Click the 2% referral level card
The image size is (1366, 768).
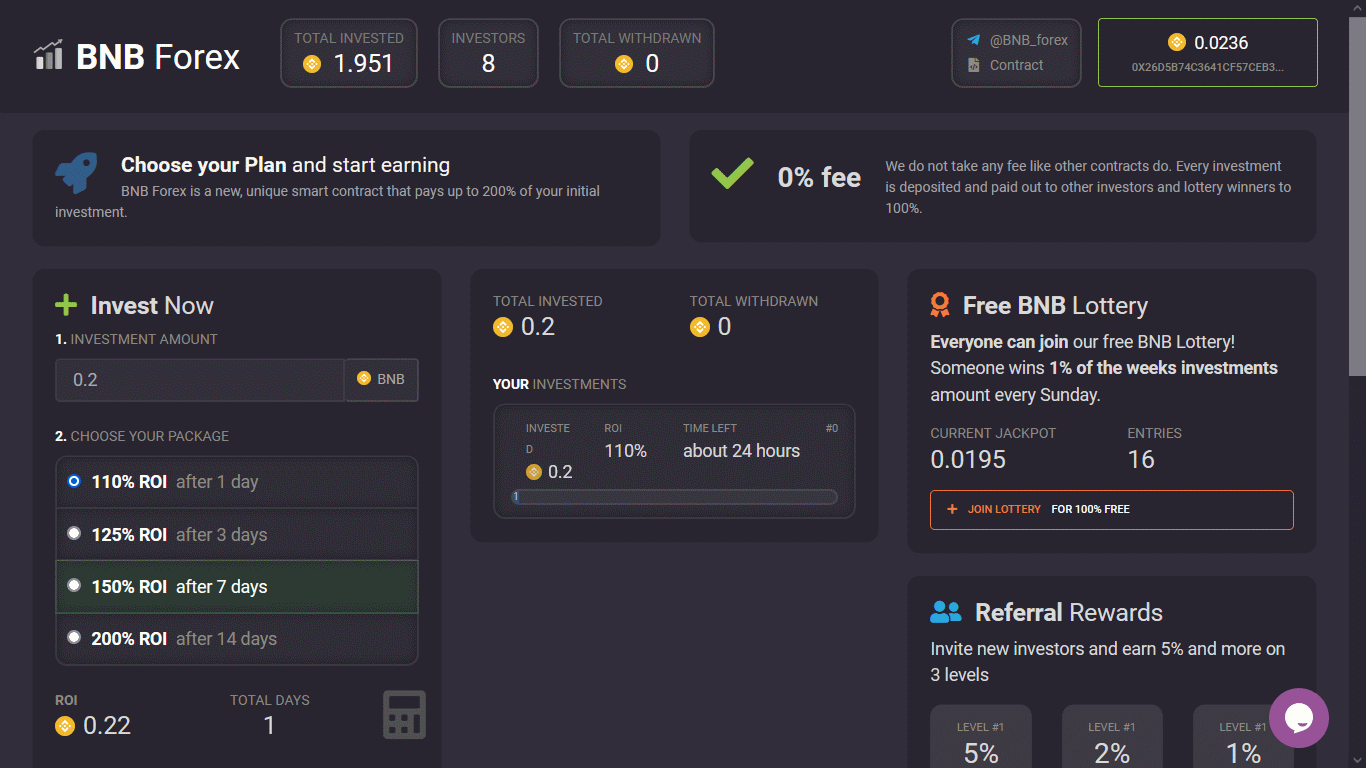click(1112, 738)
